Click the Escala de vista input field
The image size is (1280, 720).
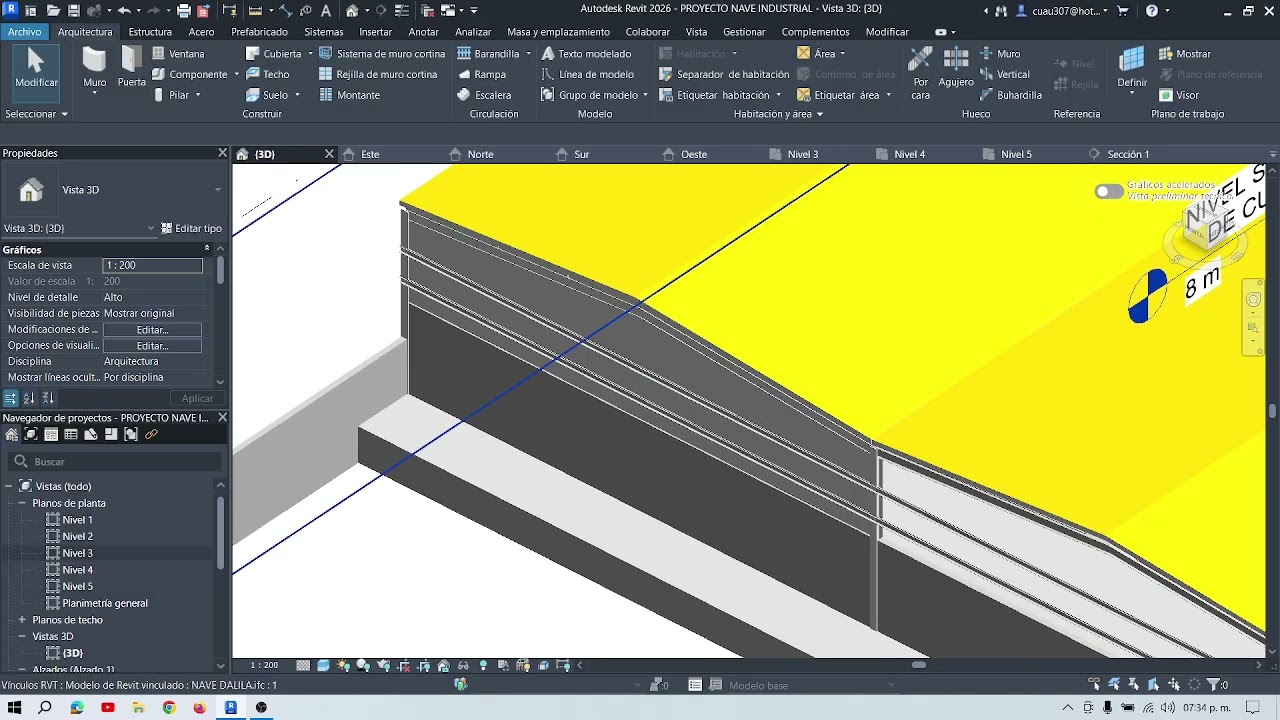[152, 265]
